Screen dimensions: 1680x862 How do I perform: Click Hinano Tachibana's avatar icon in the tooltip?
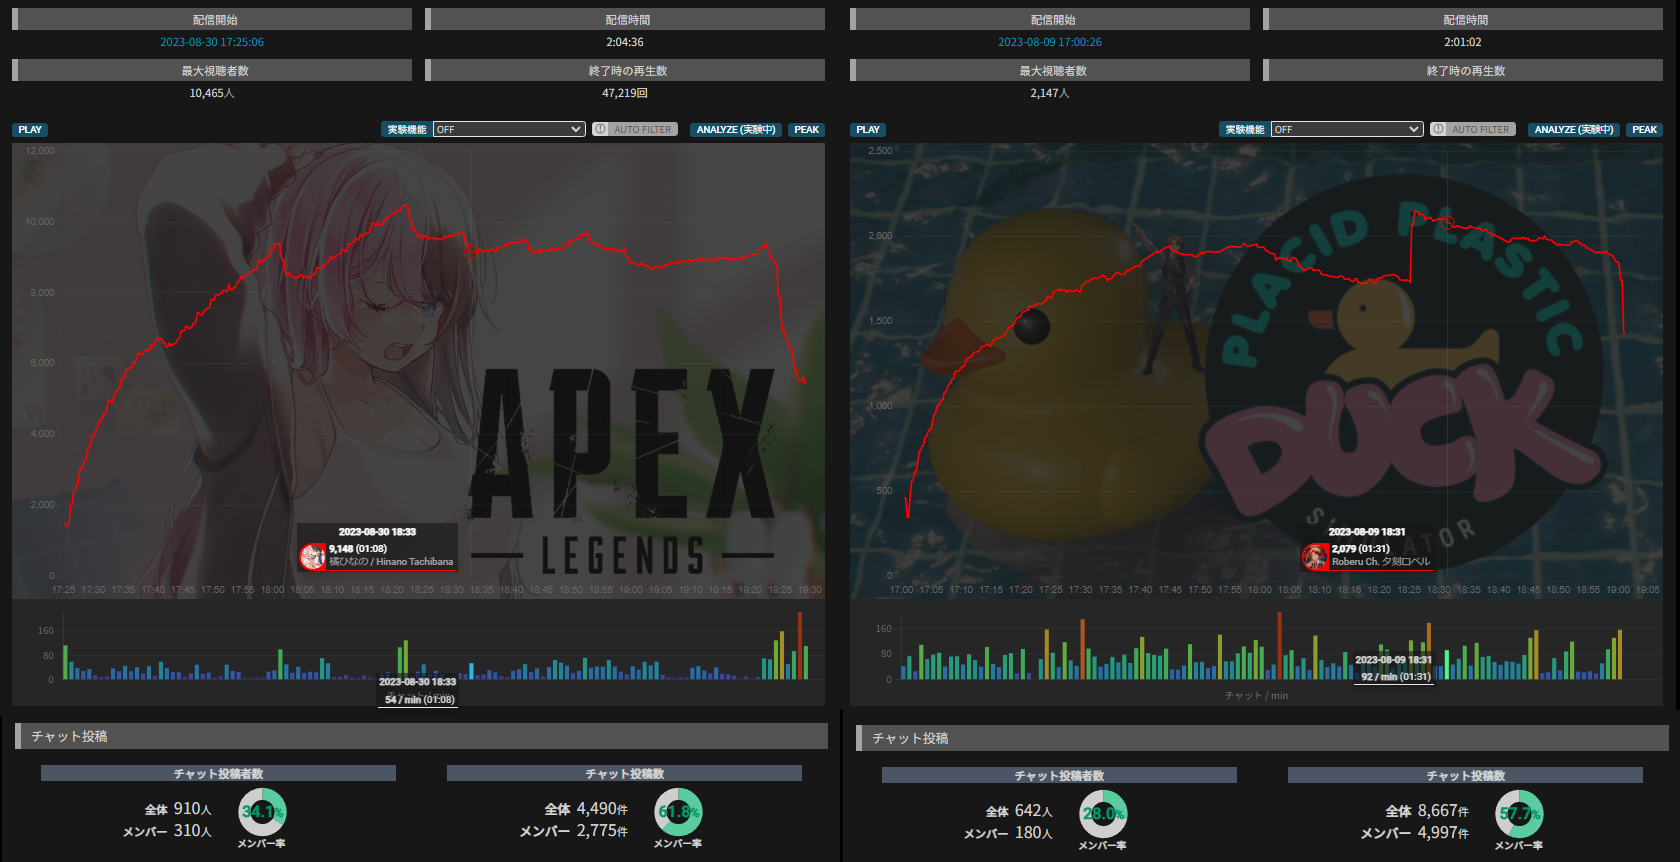tap(313, 556)
